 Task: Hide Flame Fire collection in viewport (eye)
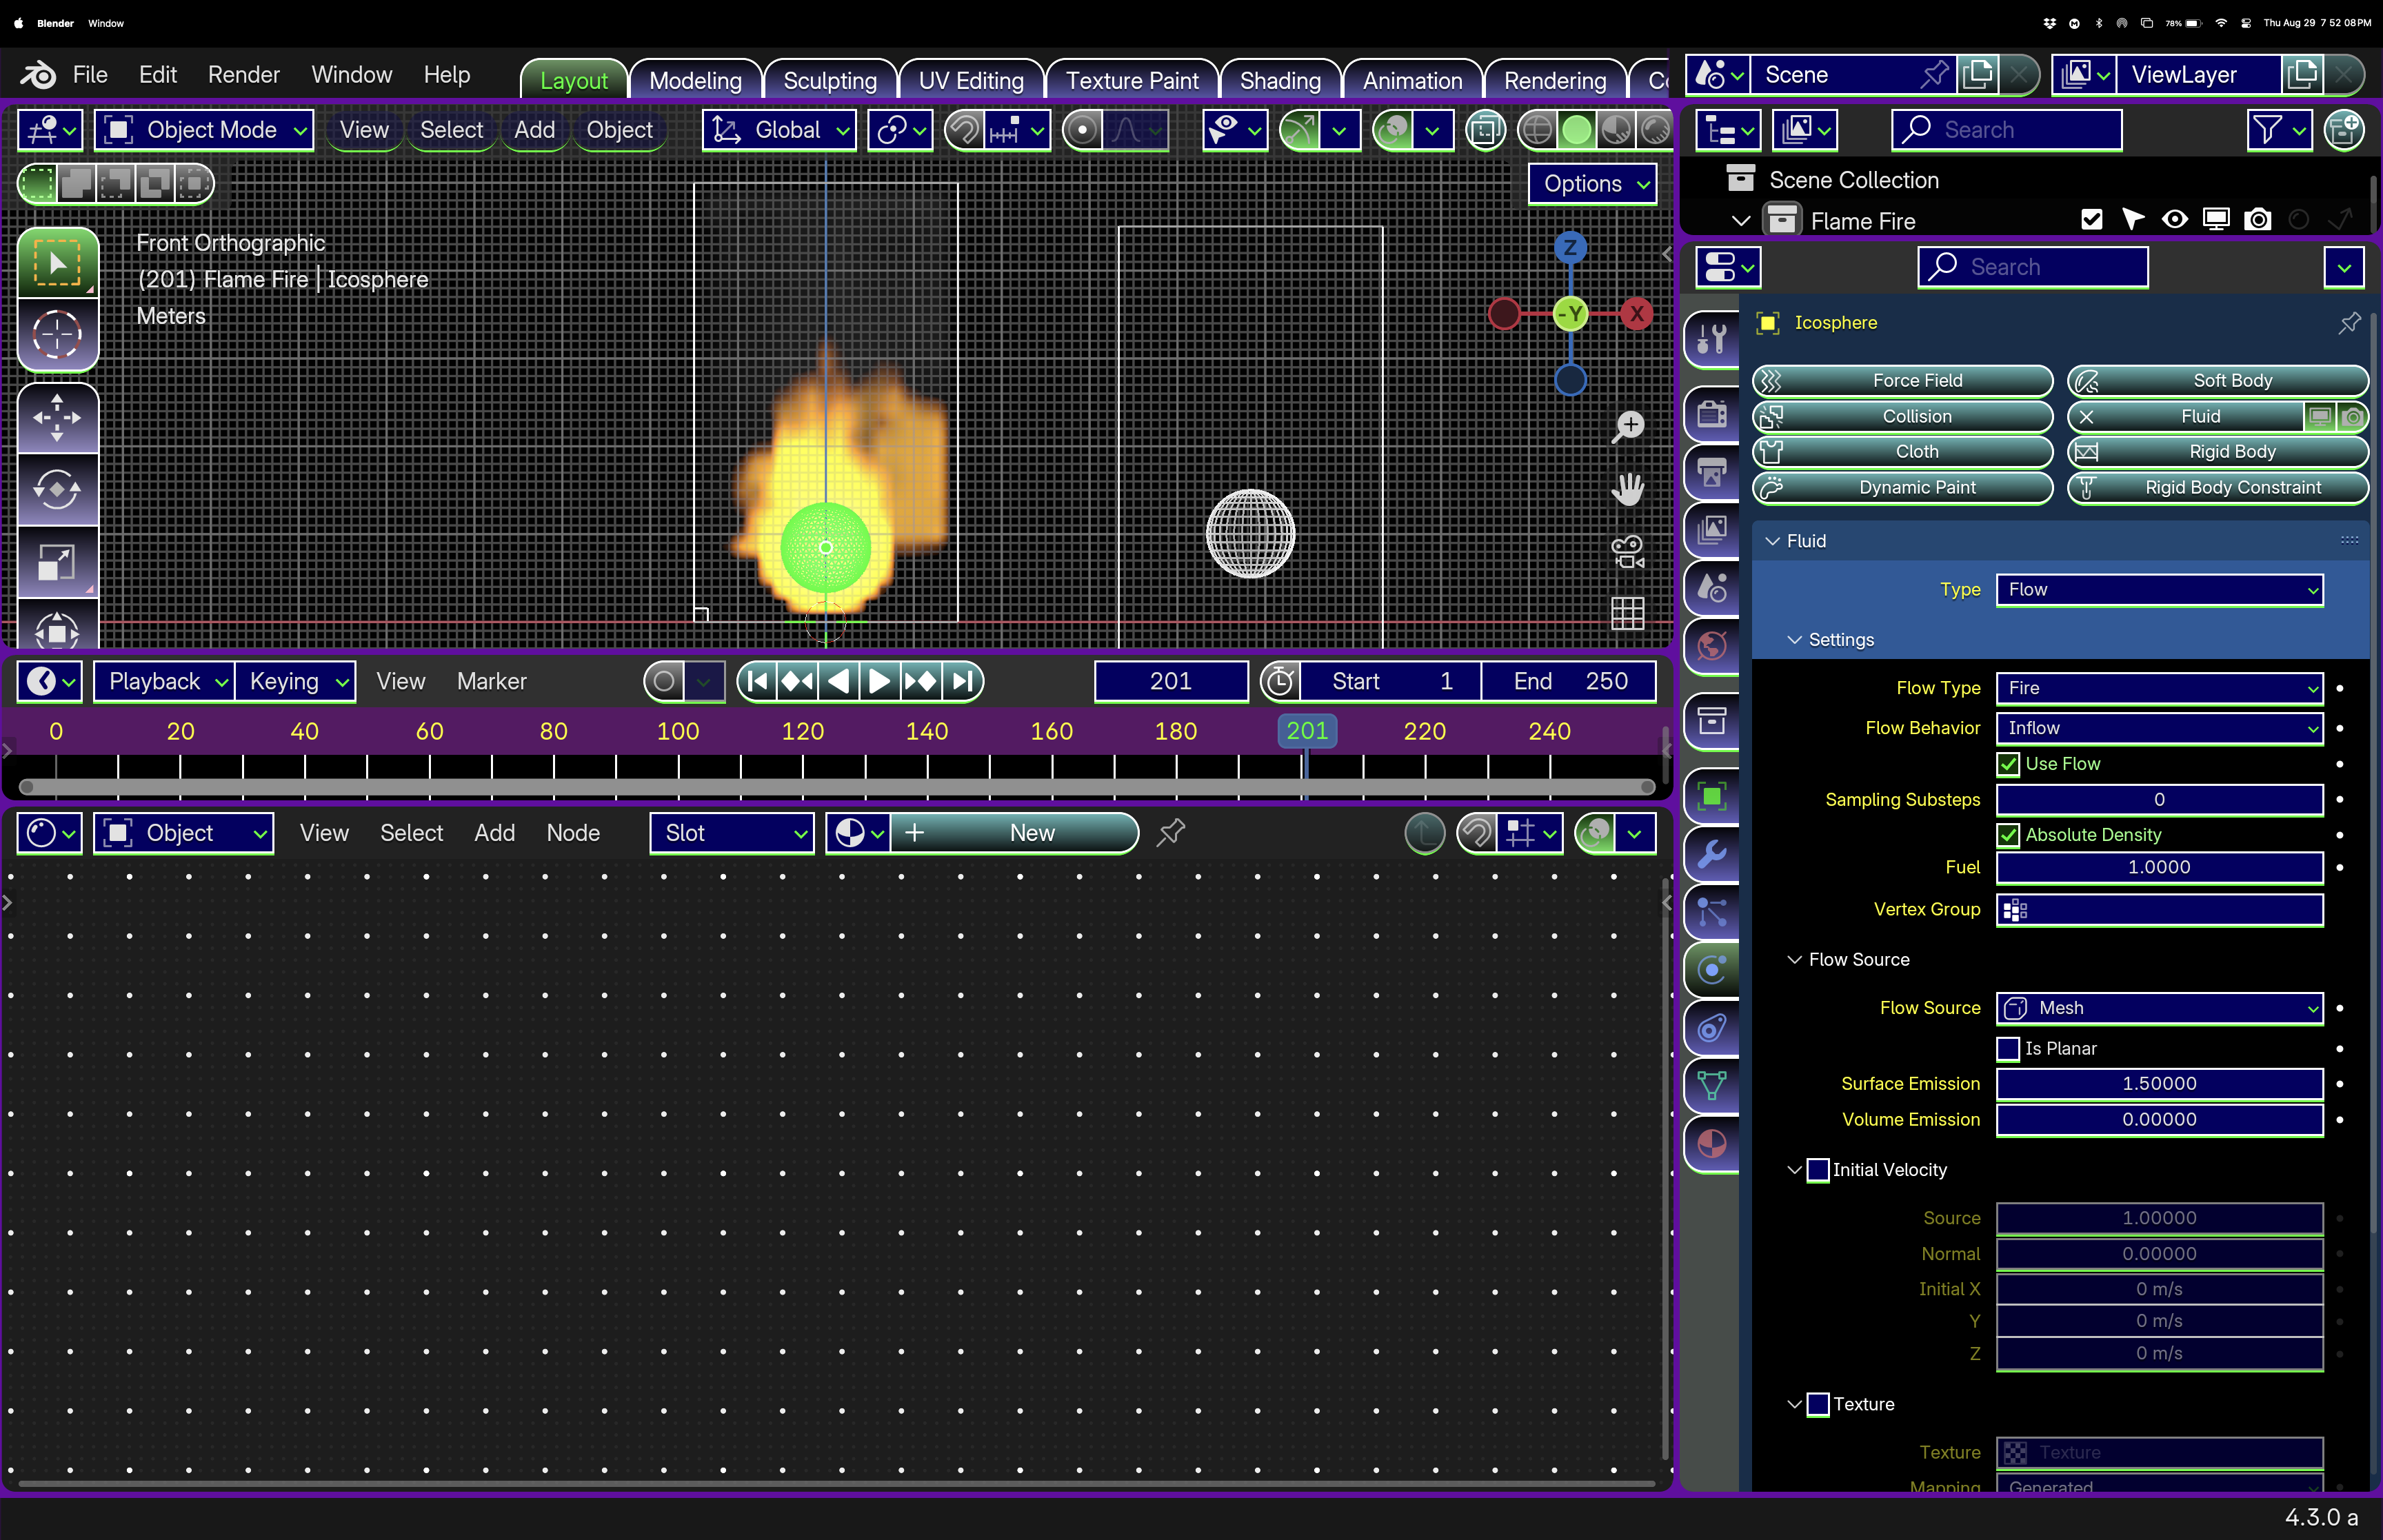pyautogui.click(x=2174, y=220)
